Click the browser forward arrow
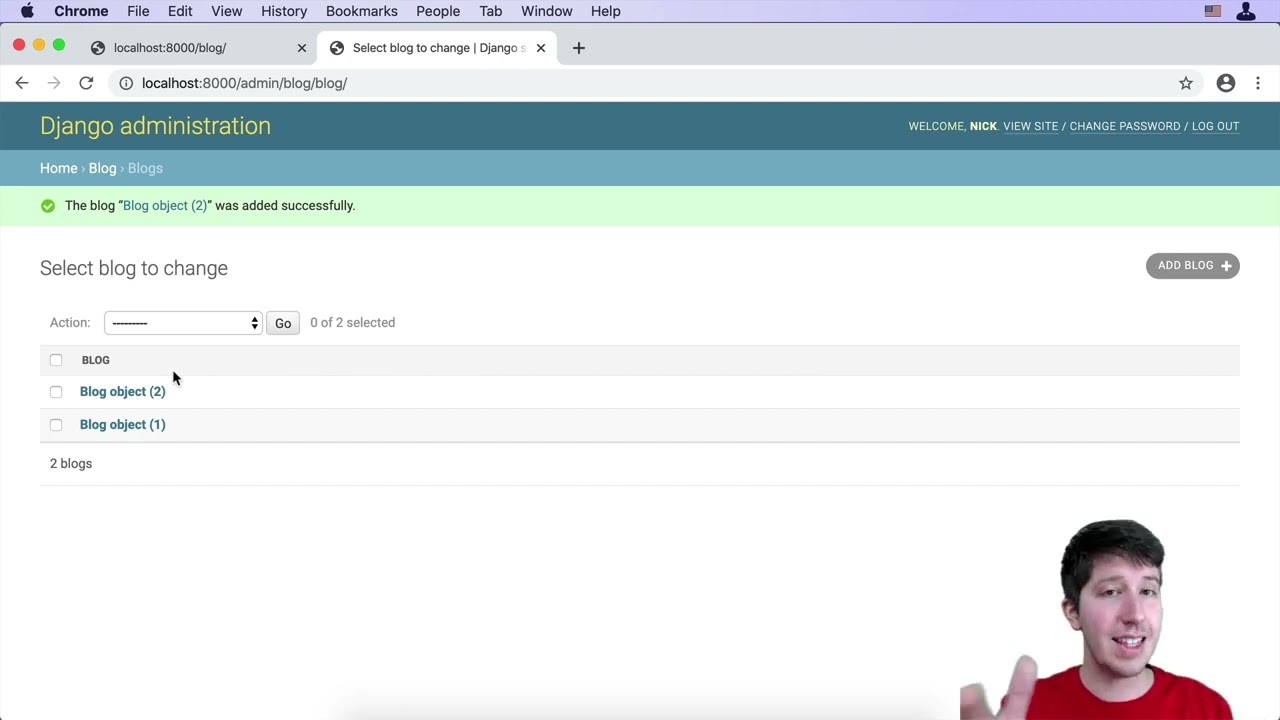This screenshot has width=1280, height=720. (54, 83)
